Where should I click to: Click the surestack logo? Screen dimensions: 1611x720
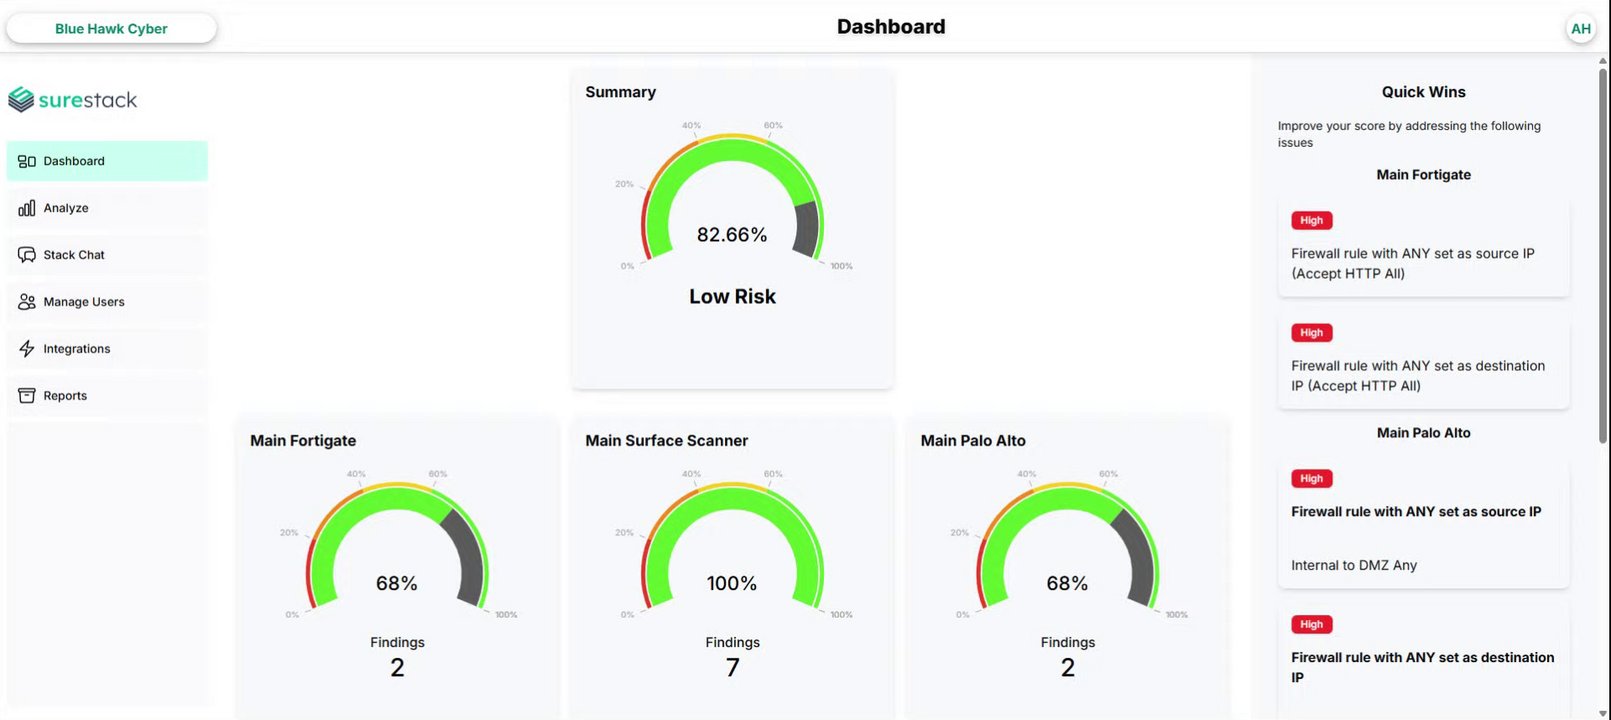pyautogui.click(x=73, y=99)
